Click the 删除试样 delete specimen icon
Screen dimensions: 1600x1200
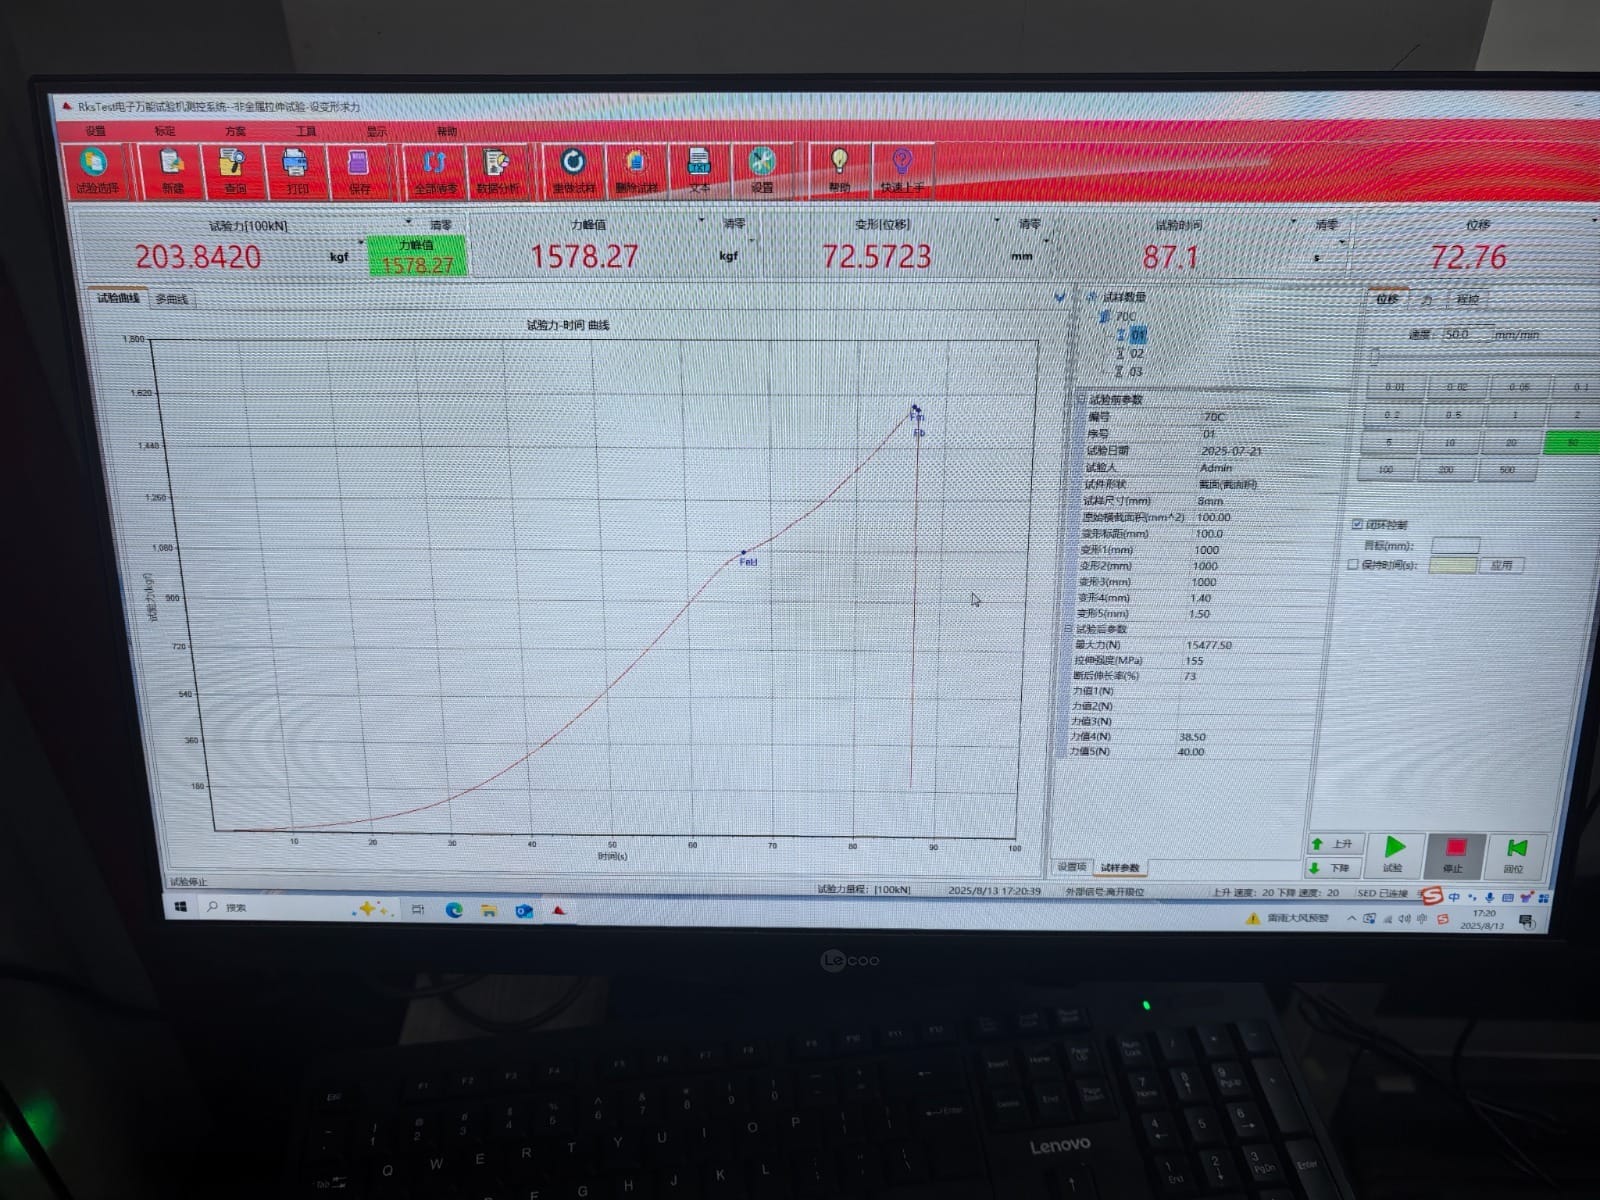tap(636, 169)
